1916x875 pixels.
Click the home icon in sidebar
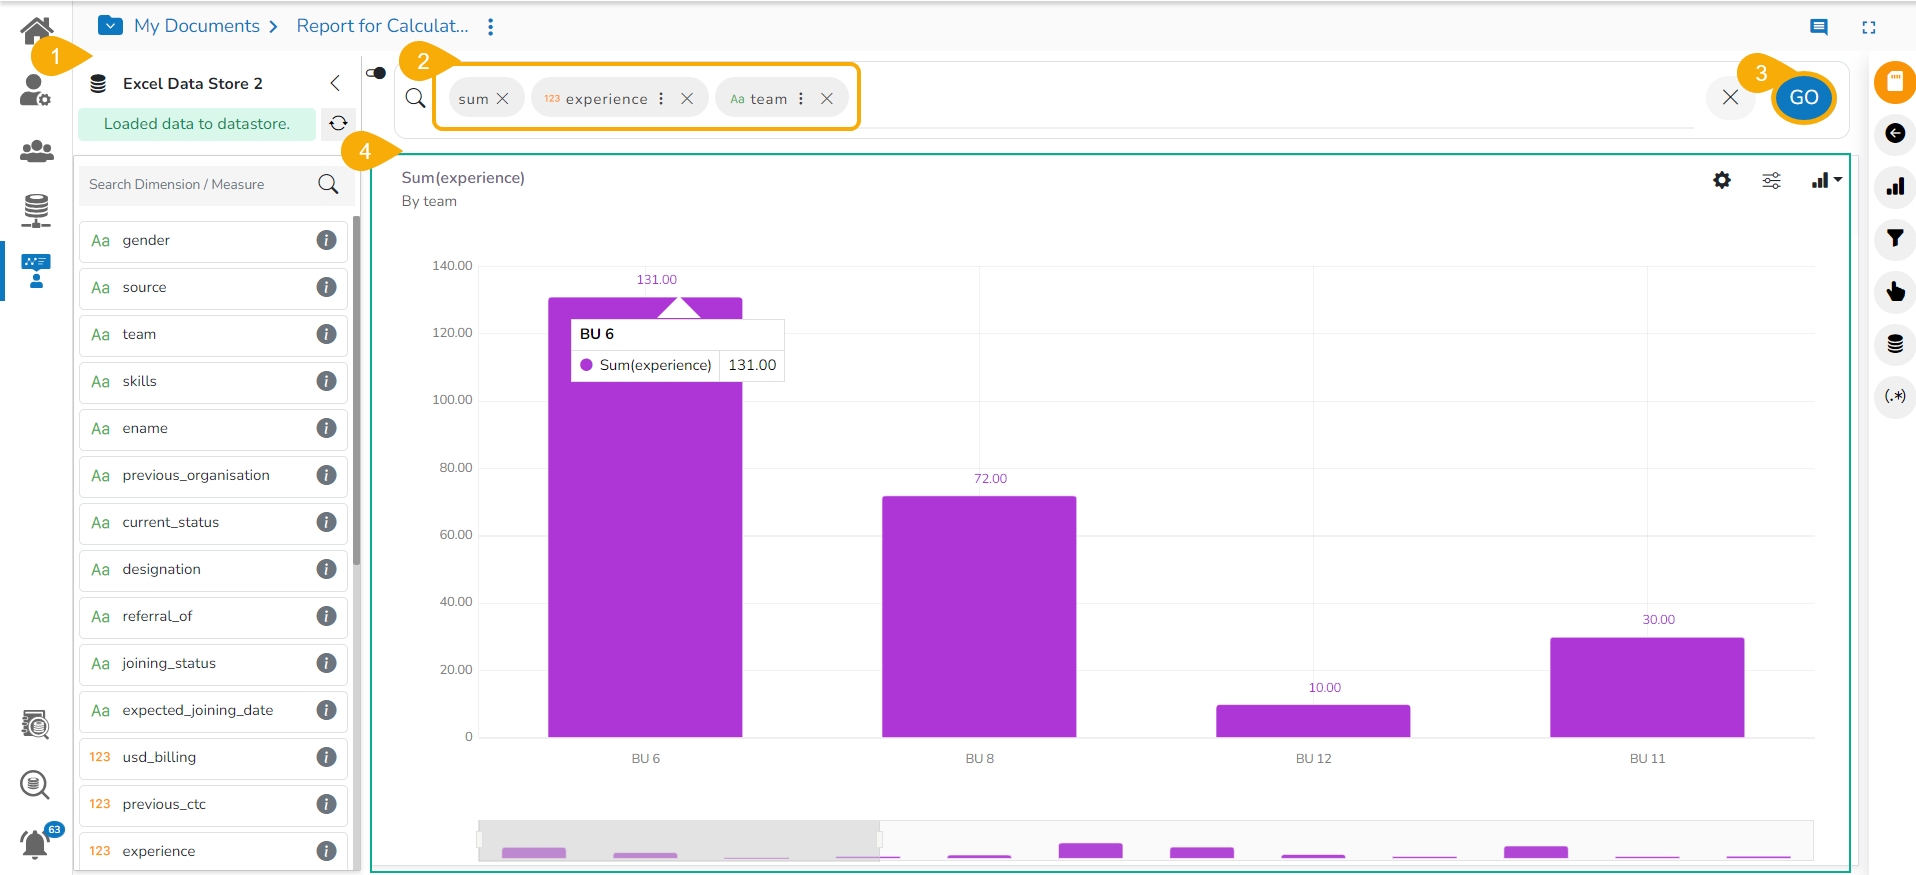point(36,30)
